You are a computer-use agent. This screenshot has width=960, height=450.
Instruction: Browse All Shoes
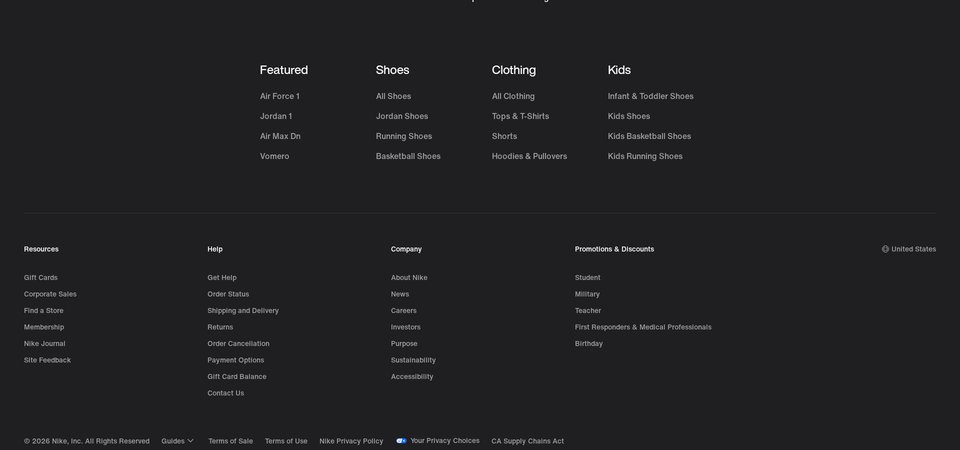(394, 96)
